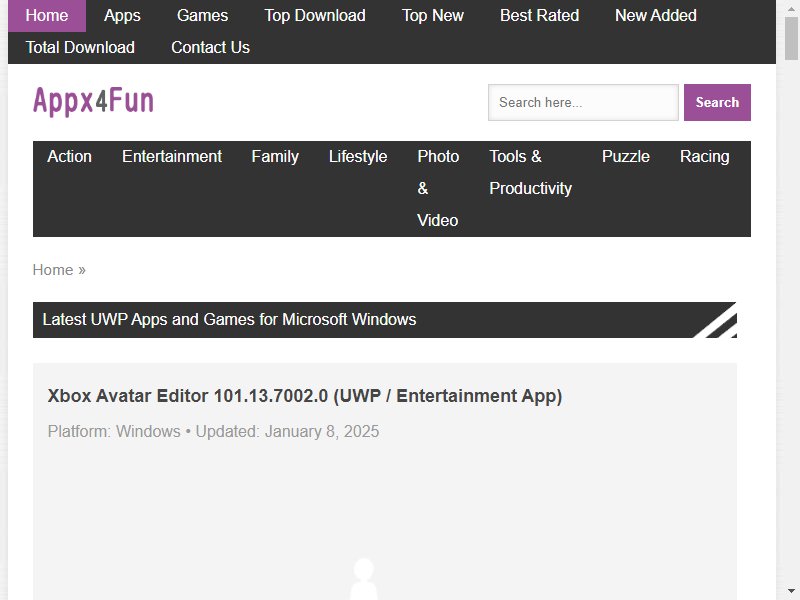Browse the Puzzle category
Viewport: 800px width, 600px height.
[x=626, y=157]
